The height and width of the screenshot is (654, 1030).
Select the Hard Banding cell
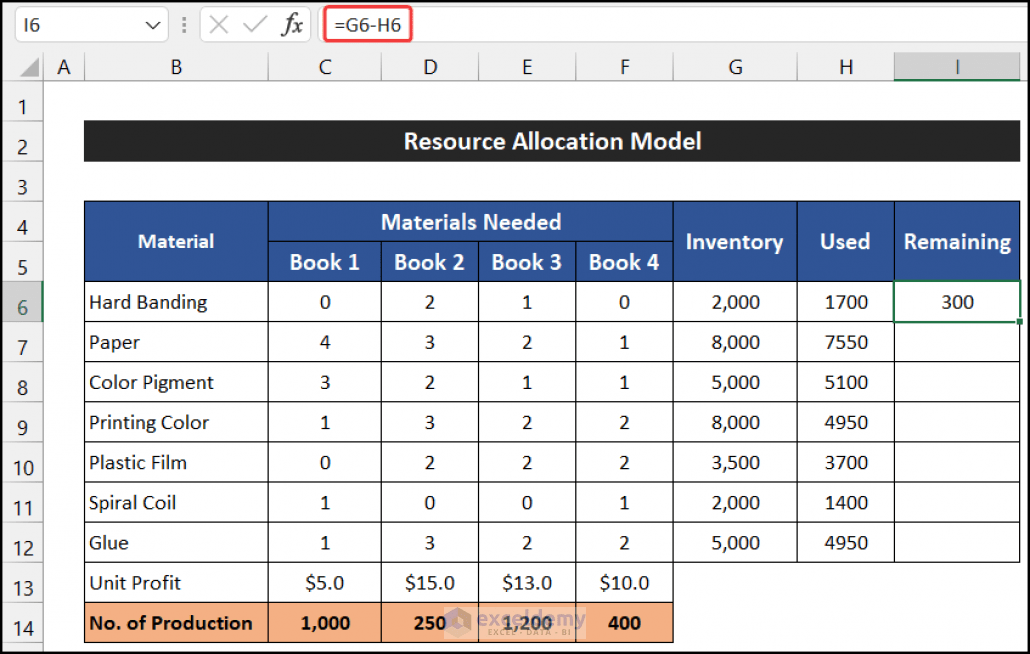176,302
